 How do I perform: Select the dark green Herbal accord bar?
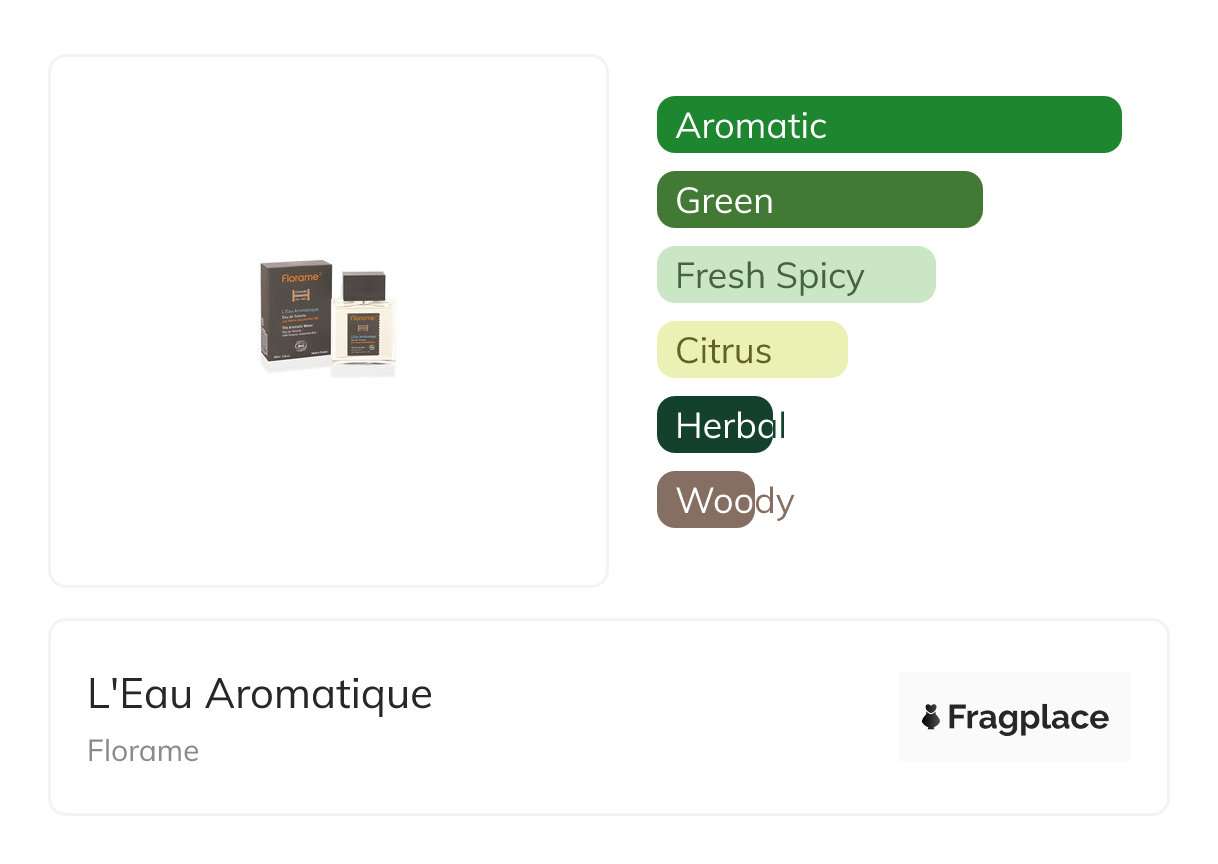(715, 425)
